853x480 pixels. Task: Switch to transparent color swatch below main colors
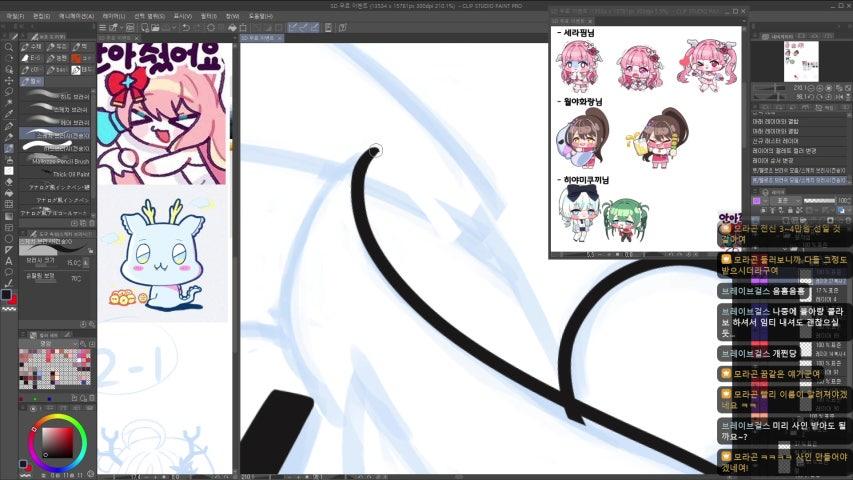pyautogui.click(x=9, y=309)
